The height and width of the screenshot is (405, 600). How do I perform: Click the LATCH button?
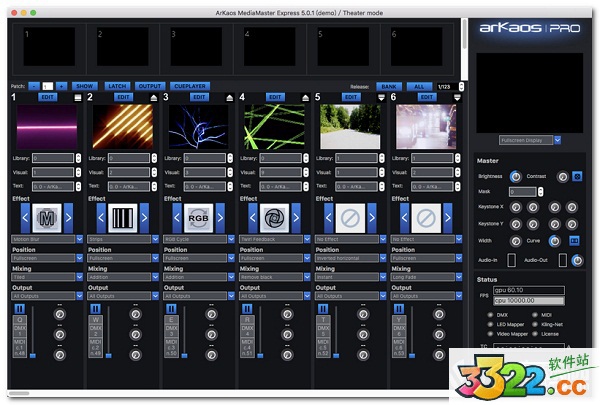[x=117, y=87]
